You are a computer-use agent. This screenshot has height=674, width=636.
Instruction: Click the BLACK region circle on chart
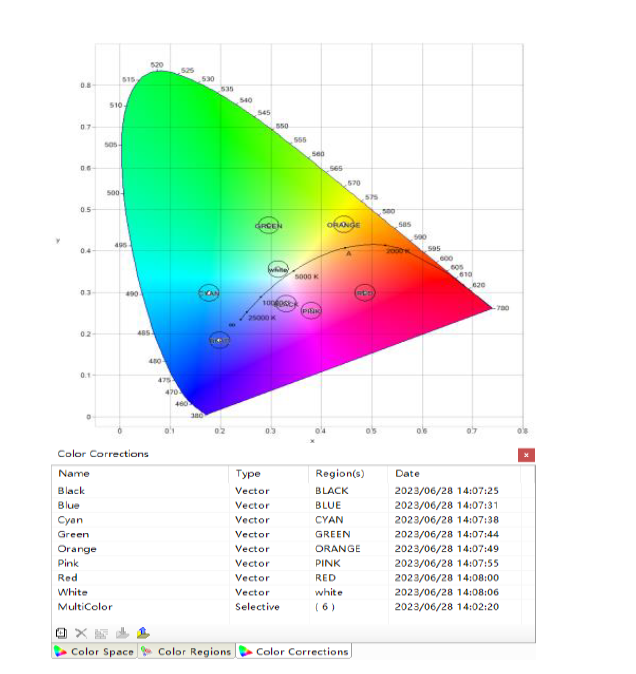[x=286, y=304]
